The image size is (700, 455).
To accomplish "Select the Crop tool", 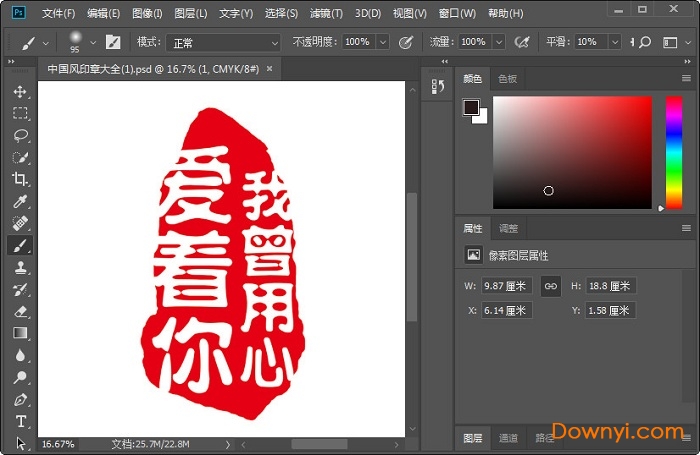I will (x=20, y=179).
